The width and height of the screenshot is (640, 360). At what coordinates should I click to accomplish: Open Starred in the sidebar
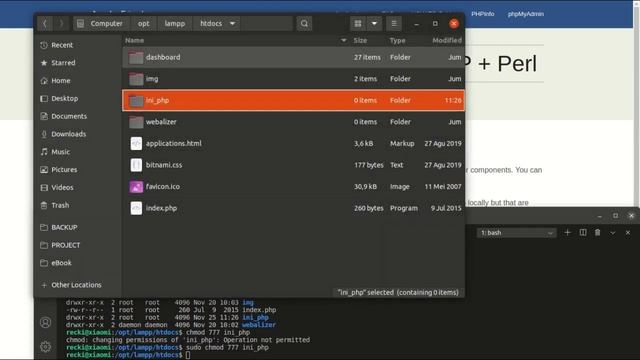point(63,63)
